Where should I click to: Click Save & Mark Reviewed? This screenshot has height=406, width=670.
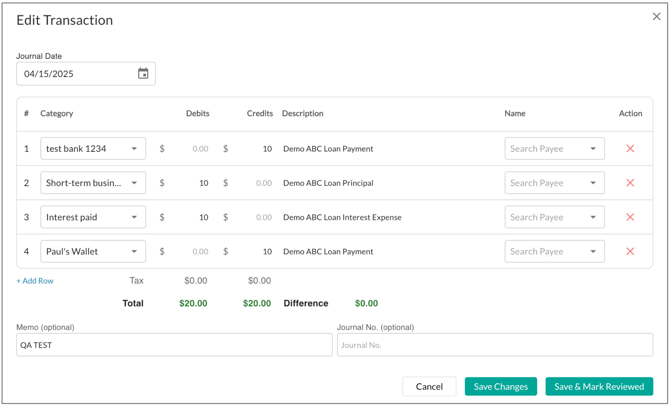pyautogui.click(x=599, y=386)
